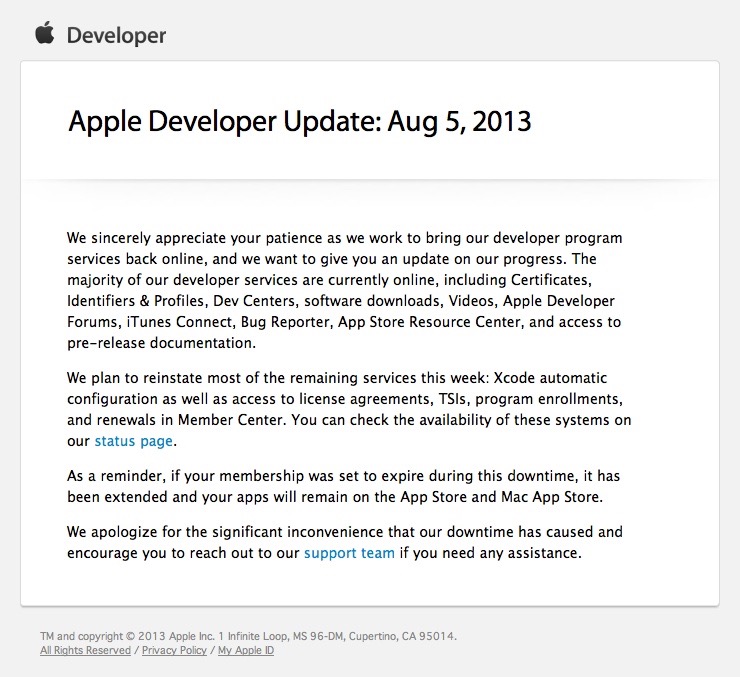Screen dimensions: 740x677
Task: Click the TM and copyright footer line
Action: tap(248, 636)
